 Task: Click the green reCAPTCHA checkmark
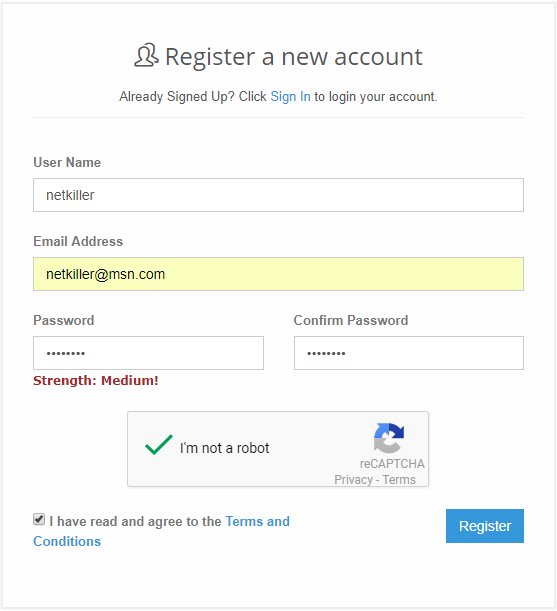[159, 445]
